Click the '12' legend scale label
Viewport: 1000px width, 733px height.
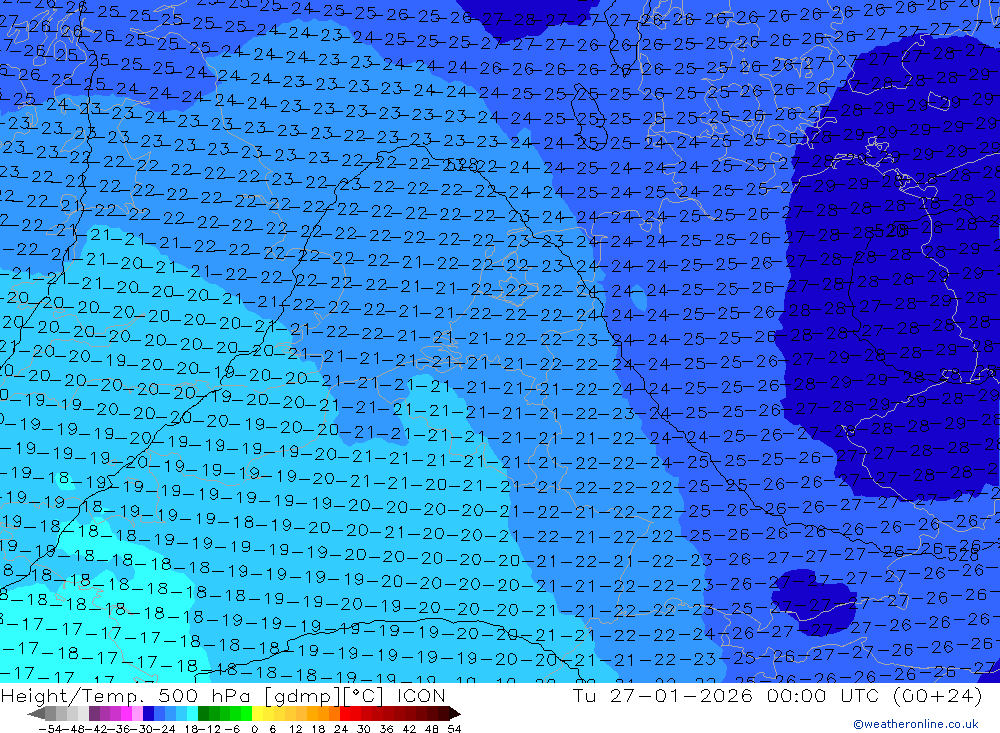tap(295, 729)
